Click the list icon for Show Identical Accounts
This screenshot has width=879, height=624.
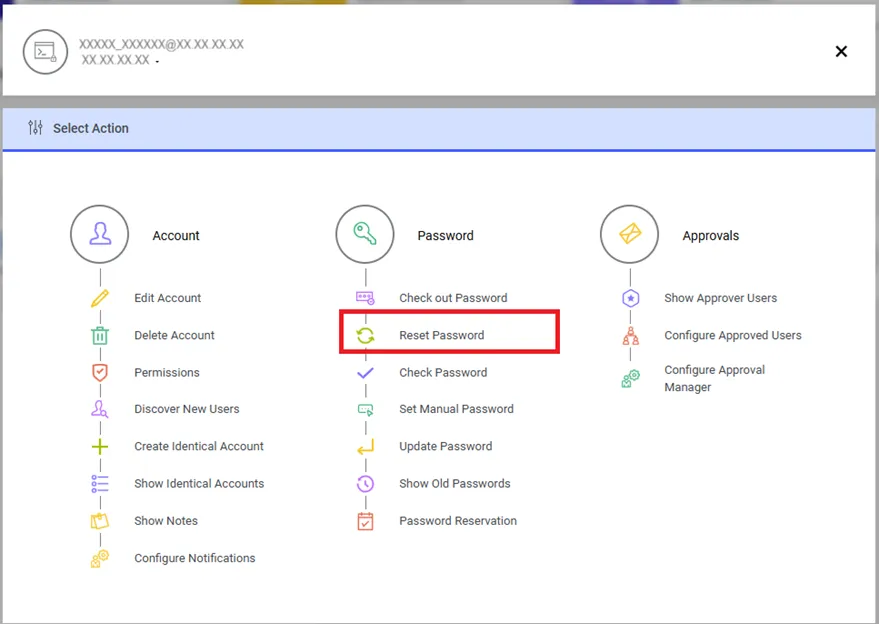(x=100, y=484)
